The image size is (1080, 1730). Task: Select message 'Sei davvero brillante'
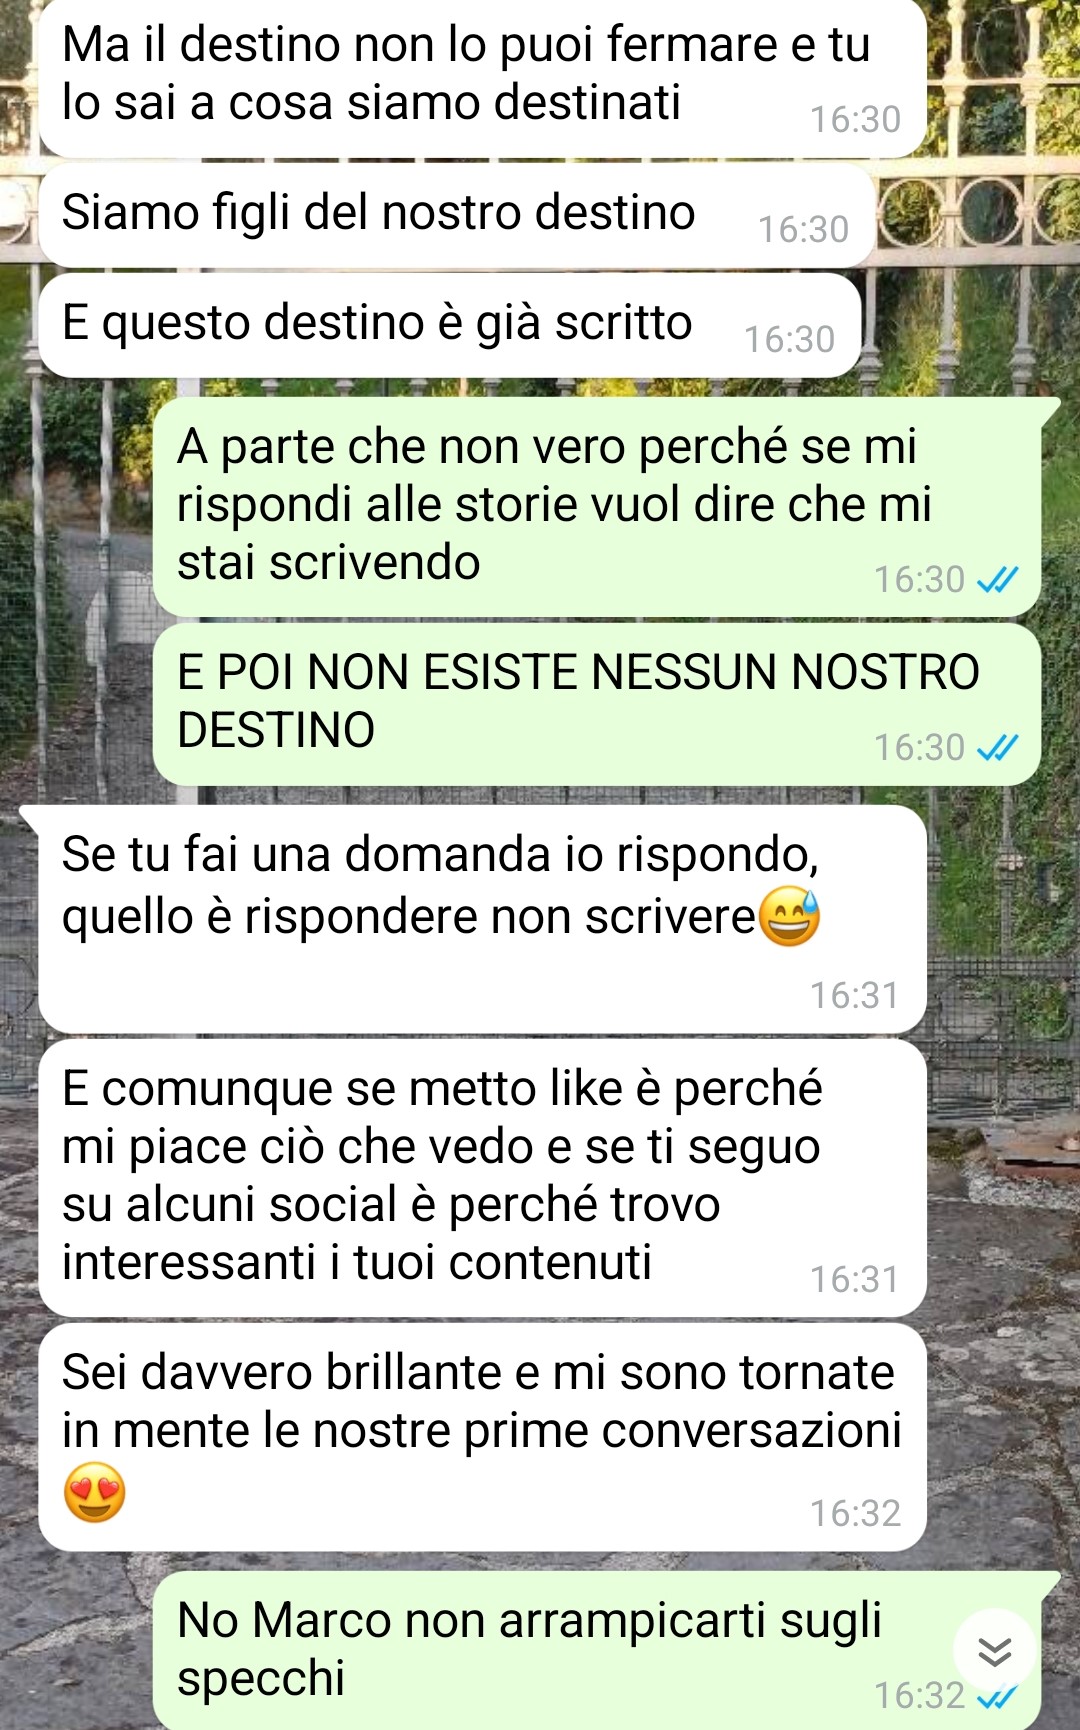482,1437
